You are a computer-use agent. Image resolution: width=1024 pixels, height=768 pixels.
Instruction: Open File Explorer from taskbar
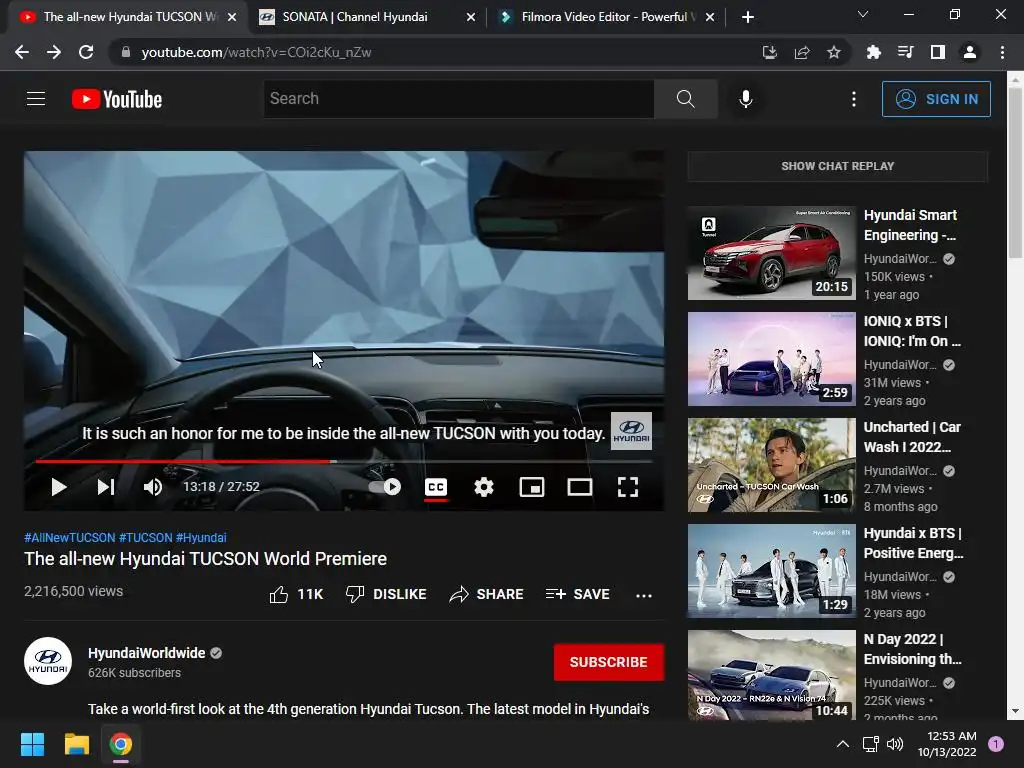76,744
